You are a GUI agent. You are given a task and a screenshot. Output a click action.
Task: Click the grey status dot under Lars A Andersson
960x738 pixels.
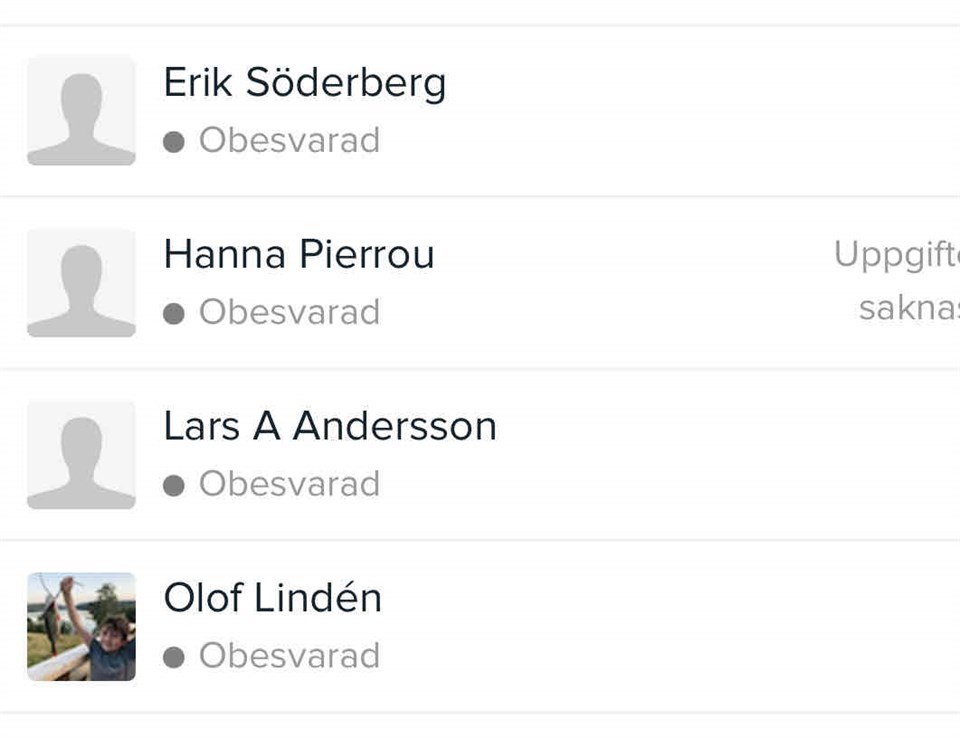[174, 486]
